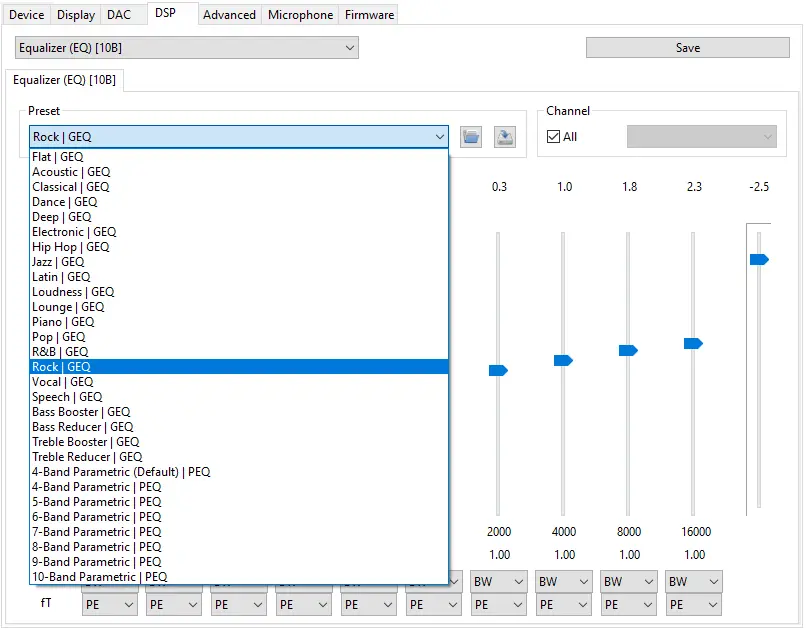Switch to the Device tab
This screenshot has width=806, height=630.
tap(27, 14)
